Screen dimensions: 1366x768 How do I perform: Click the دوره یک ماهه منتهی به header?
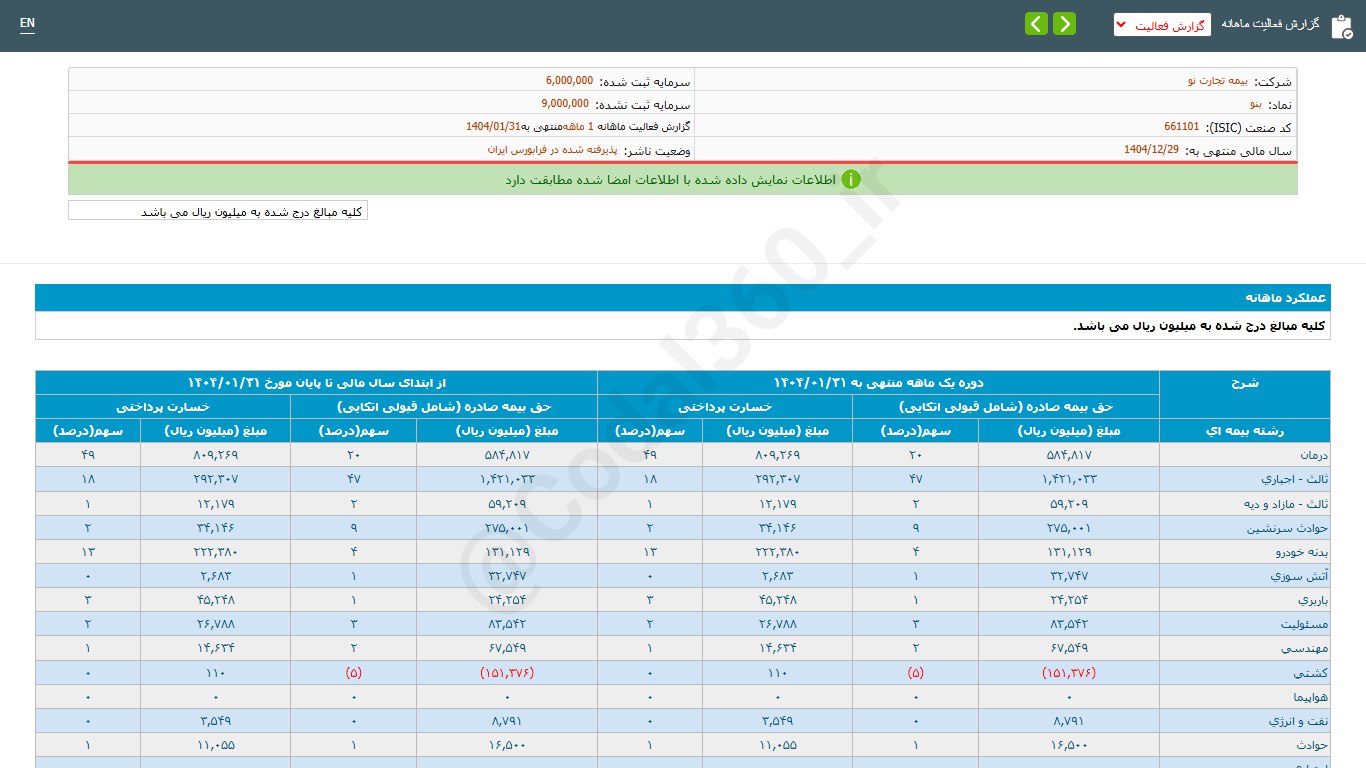[878, 383]
